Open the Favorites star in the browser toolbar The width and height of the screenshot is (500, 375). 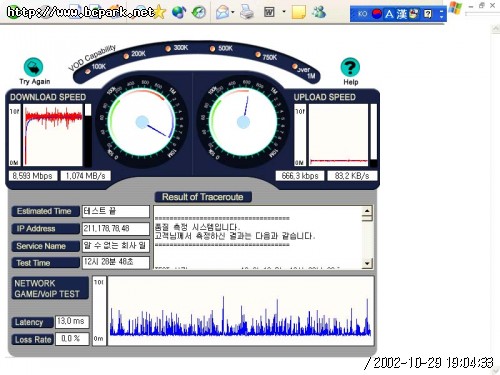pos(160,13)
